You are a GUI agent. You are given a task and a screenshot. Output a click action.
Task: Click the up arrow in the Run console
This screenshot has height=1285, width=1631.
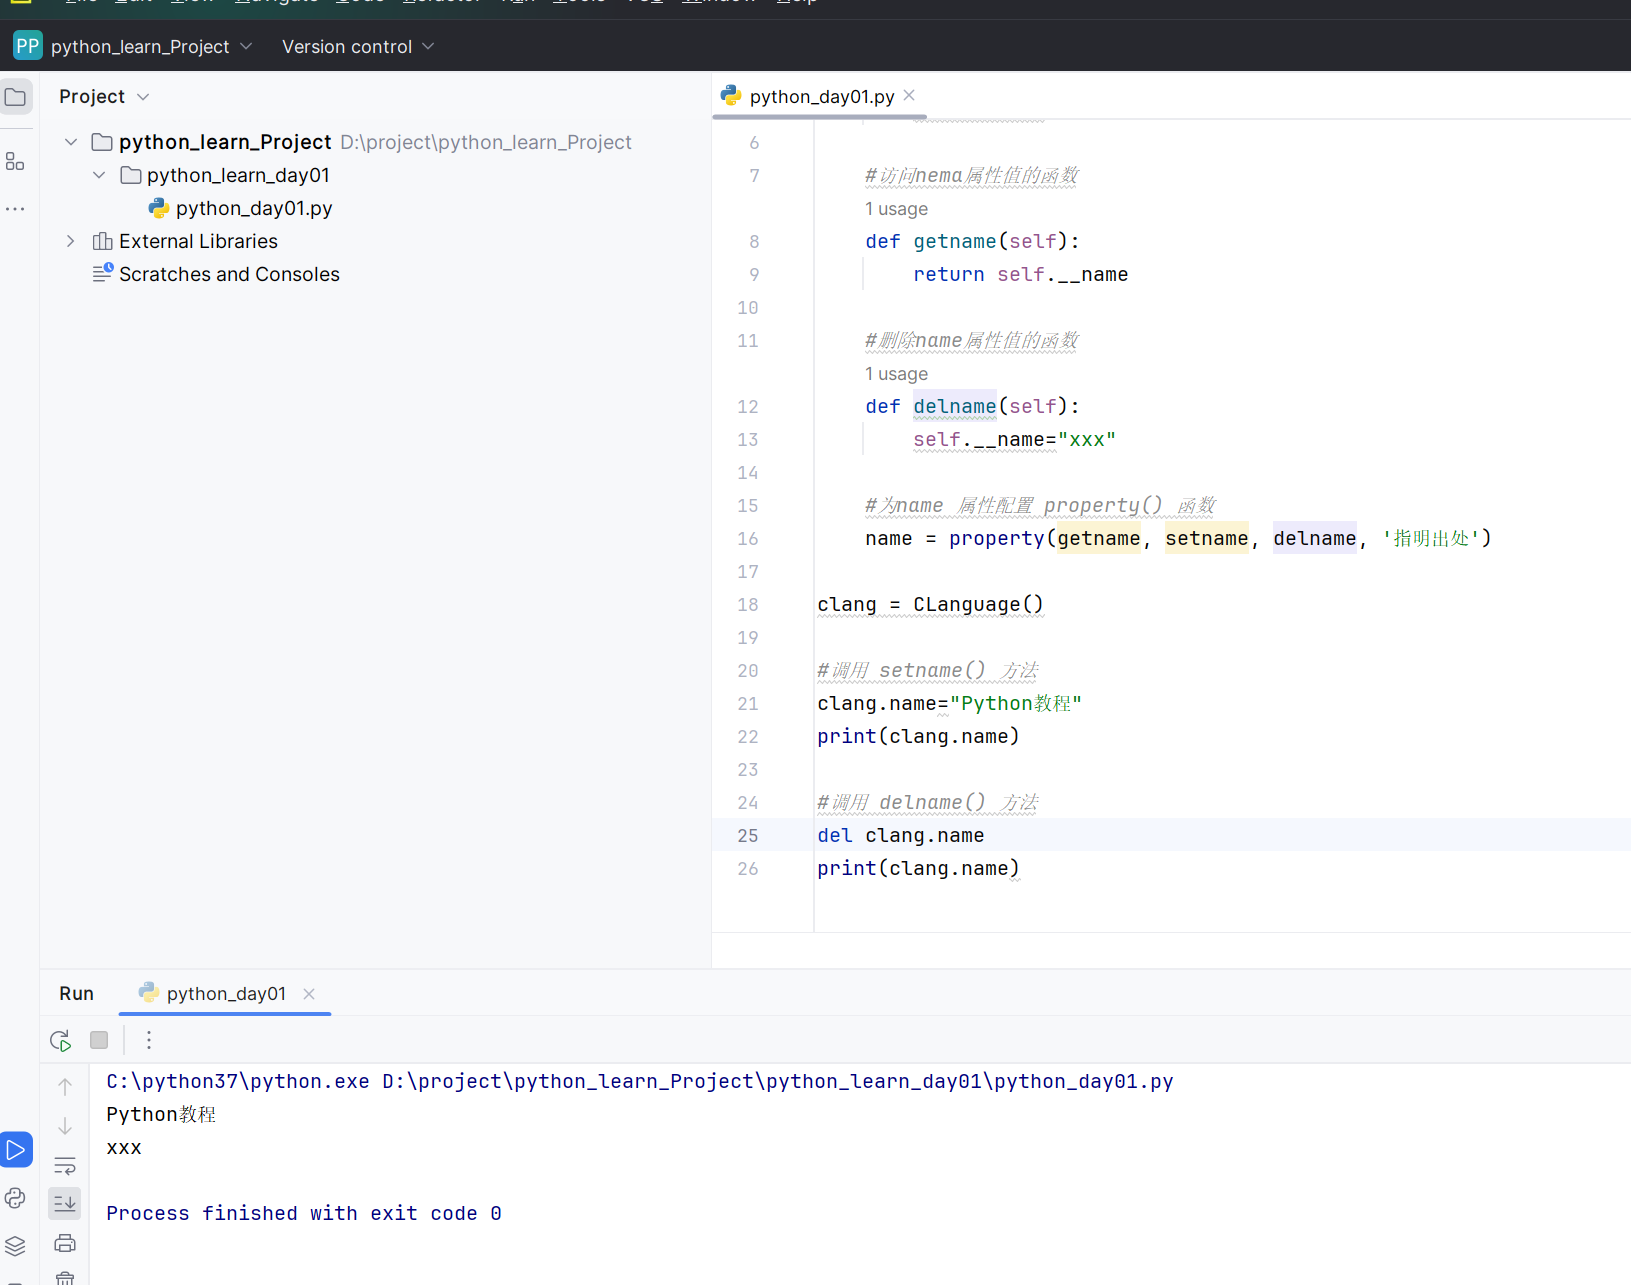(x=65, y=1087)
